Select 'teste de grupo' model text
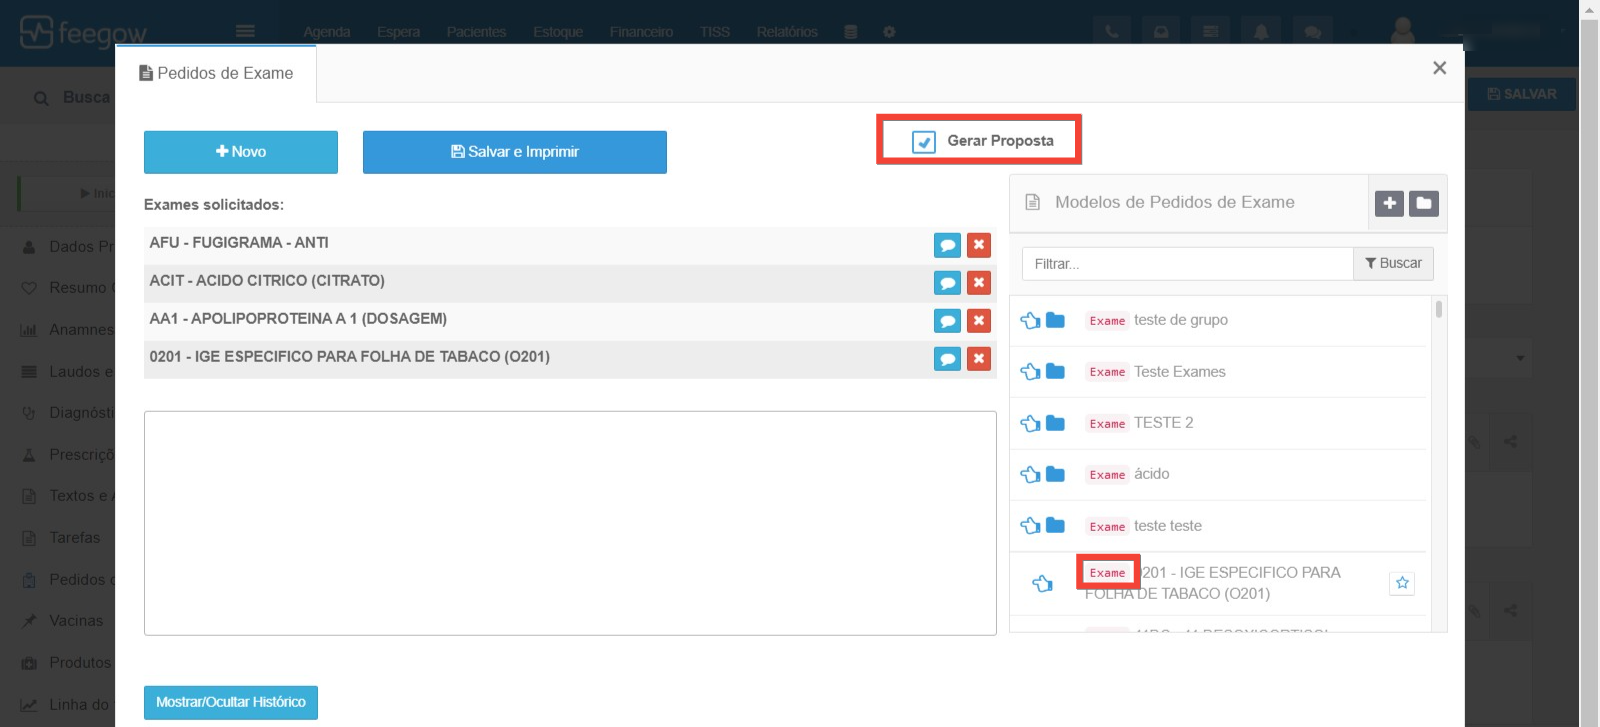The width and height of the screenshot is (1600, 727). 1181,320
